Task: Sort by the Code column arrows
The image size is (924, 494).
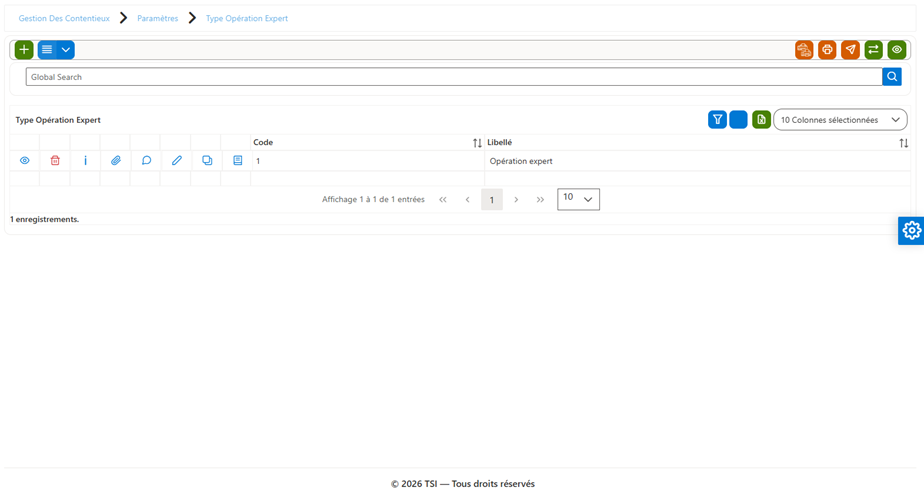Action: 477,143
